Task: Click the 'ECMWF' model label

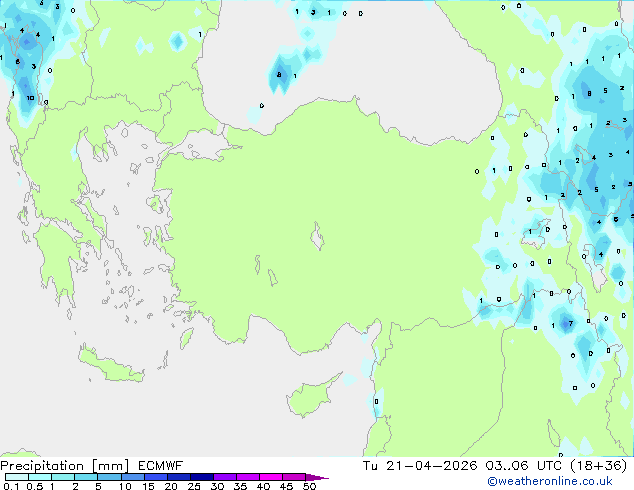Action: 161,466
